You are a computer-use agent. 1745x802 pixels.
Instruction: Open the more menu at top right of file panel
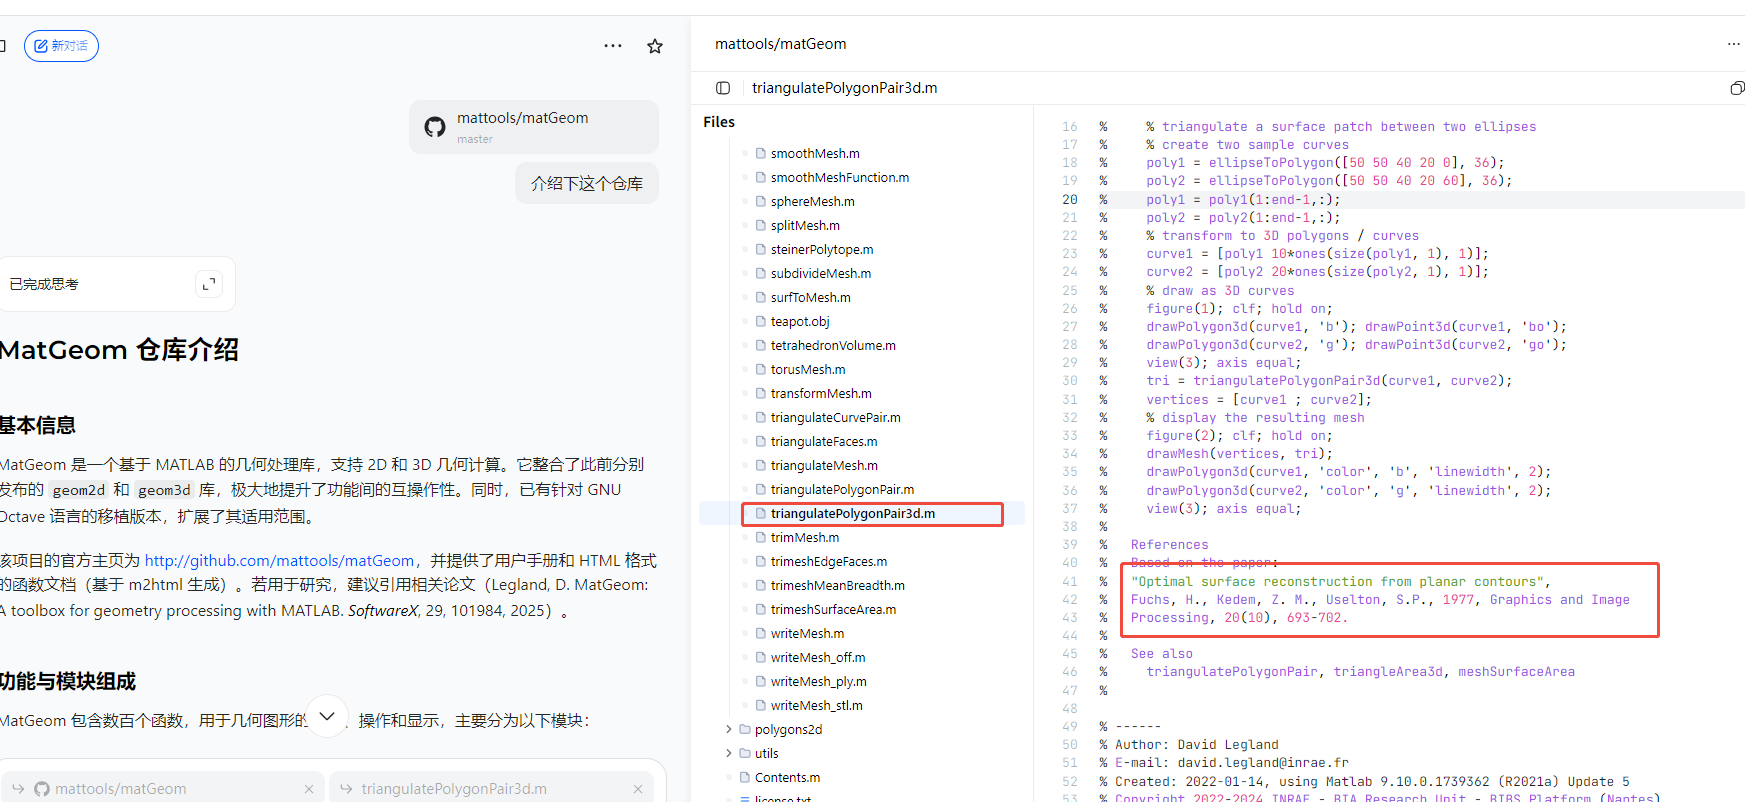click(1733, 44)
